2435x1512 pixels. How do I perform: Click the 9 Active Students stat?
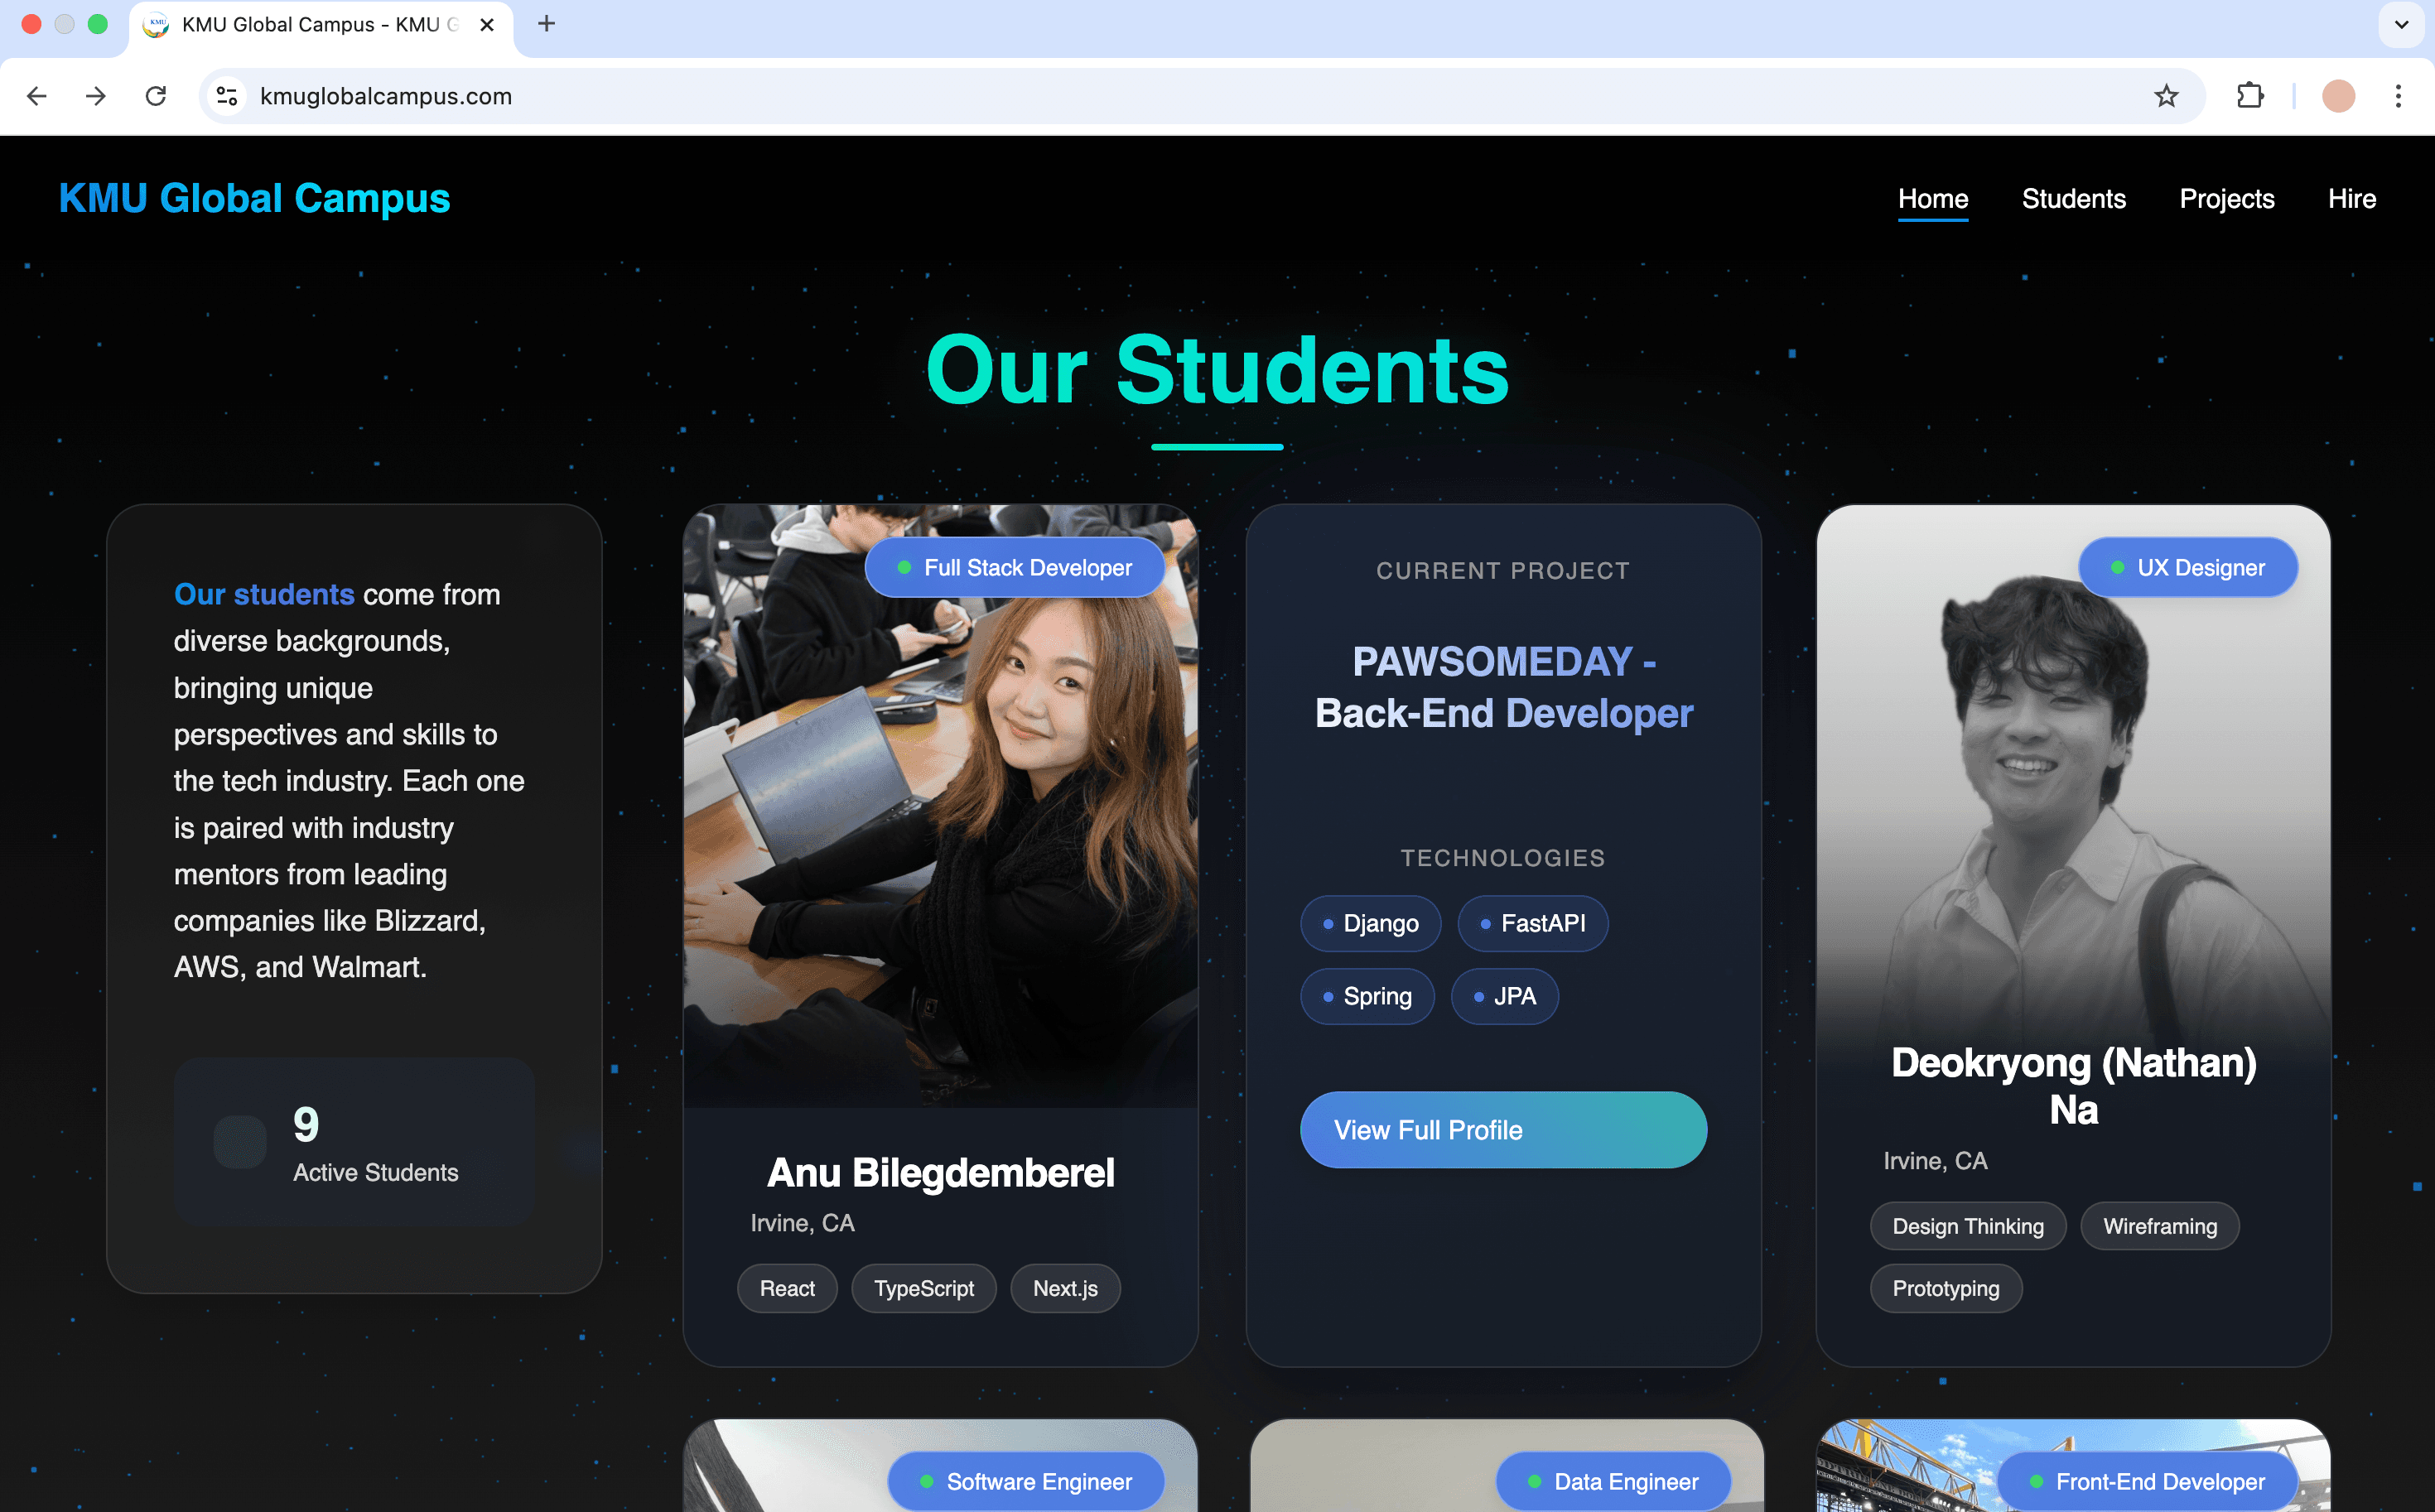click(354, 1142)
